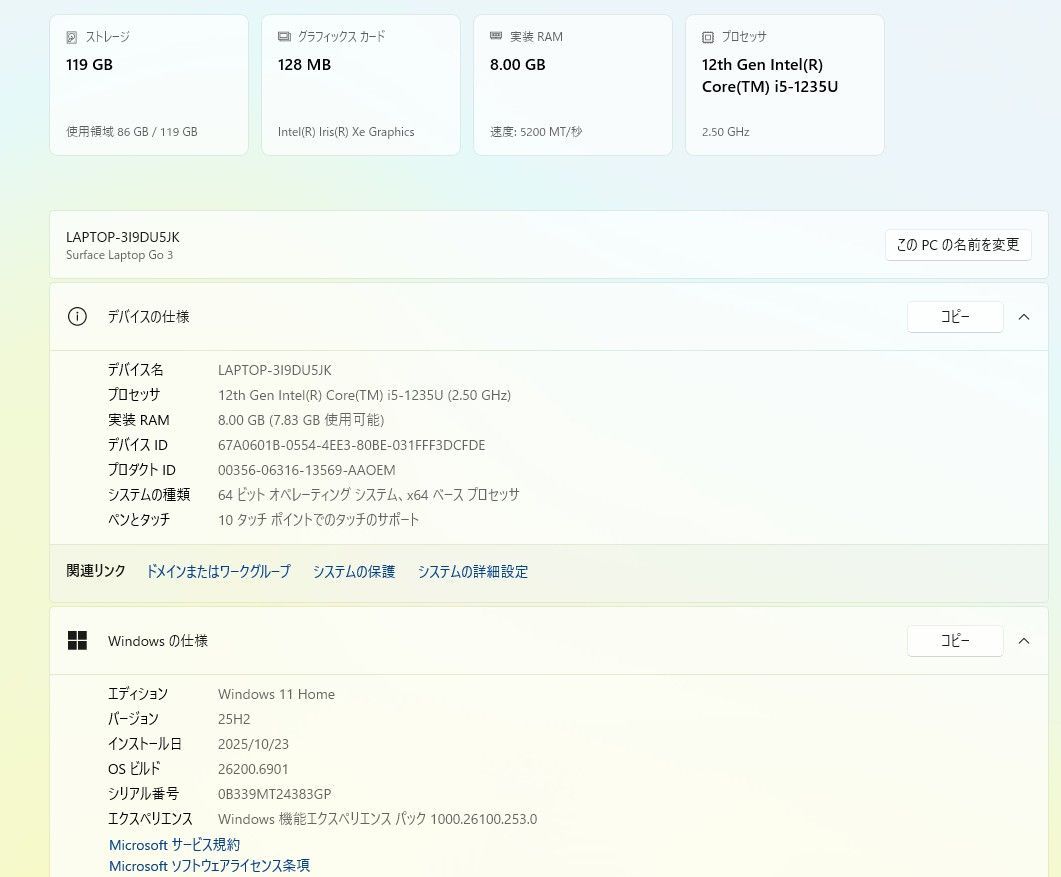Collapse the デバイスの仕様 section chevron
The height and width of the screenshot is (877, 1061).
(1023, 317)
